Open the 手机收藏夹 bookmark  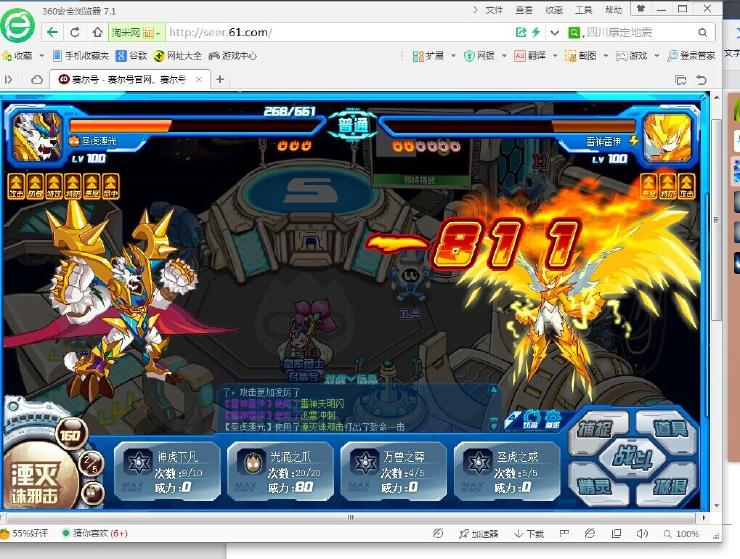pyautogui.click(x=81, y=56)
